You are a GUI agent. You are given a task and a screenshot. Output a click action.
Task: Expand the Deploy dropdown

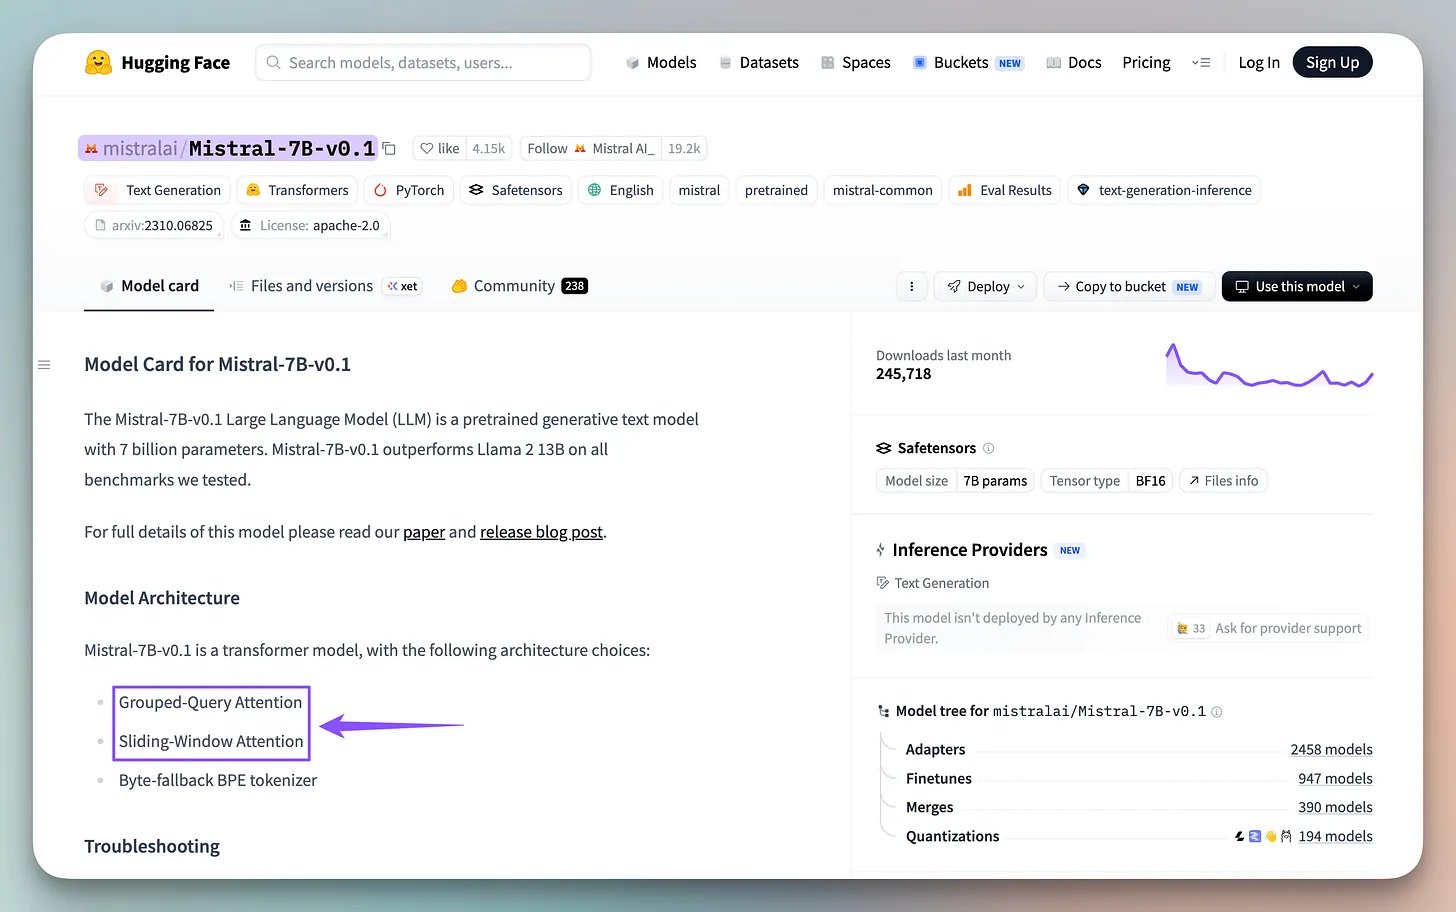pos(986,286)
